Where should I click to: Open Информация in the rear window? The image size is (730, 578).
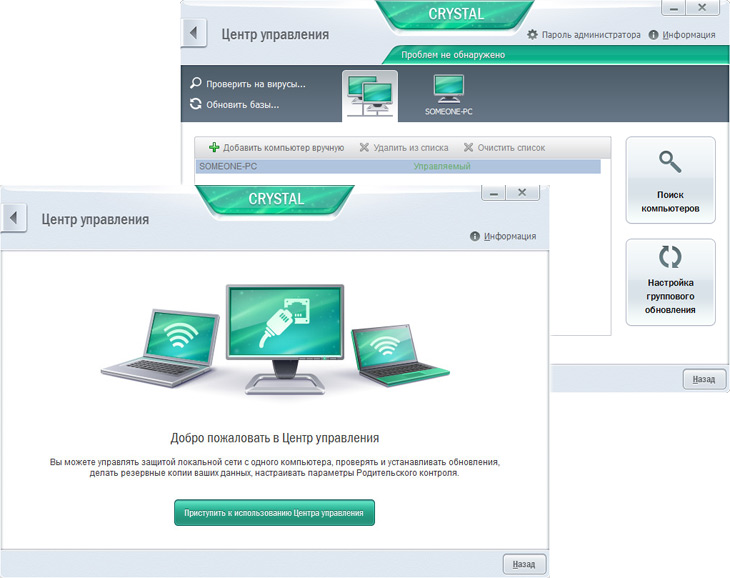pyautogui.click(x=689, y=35)
